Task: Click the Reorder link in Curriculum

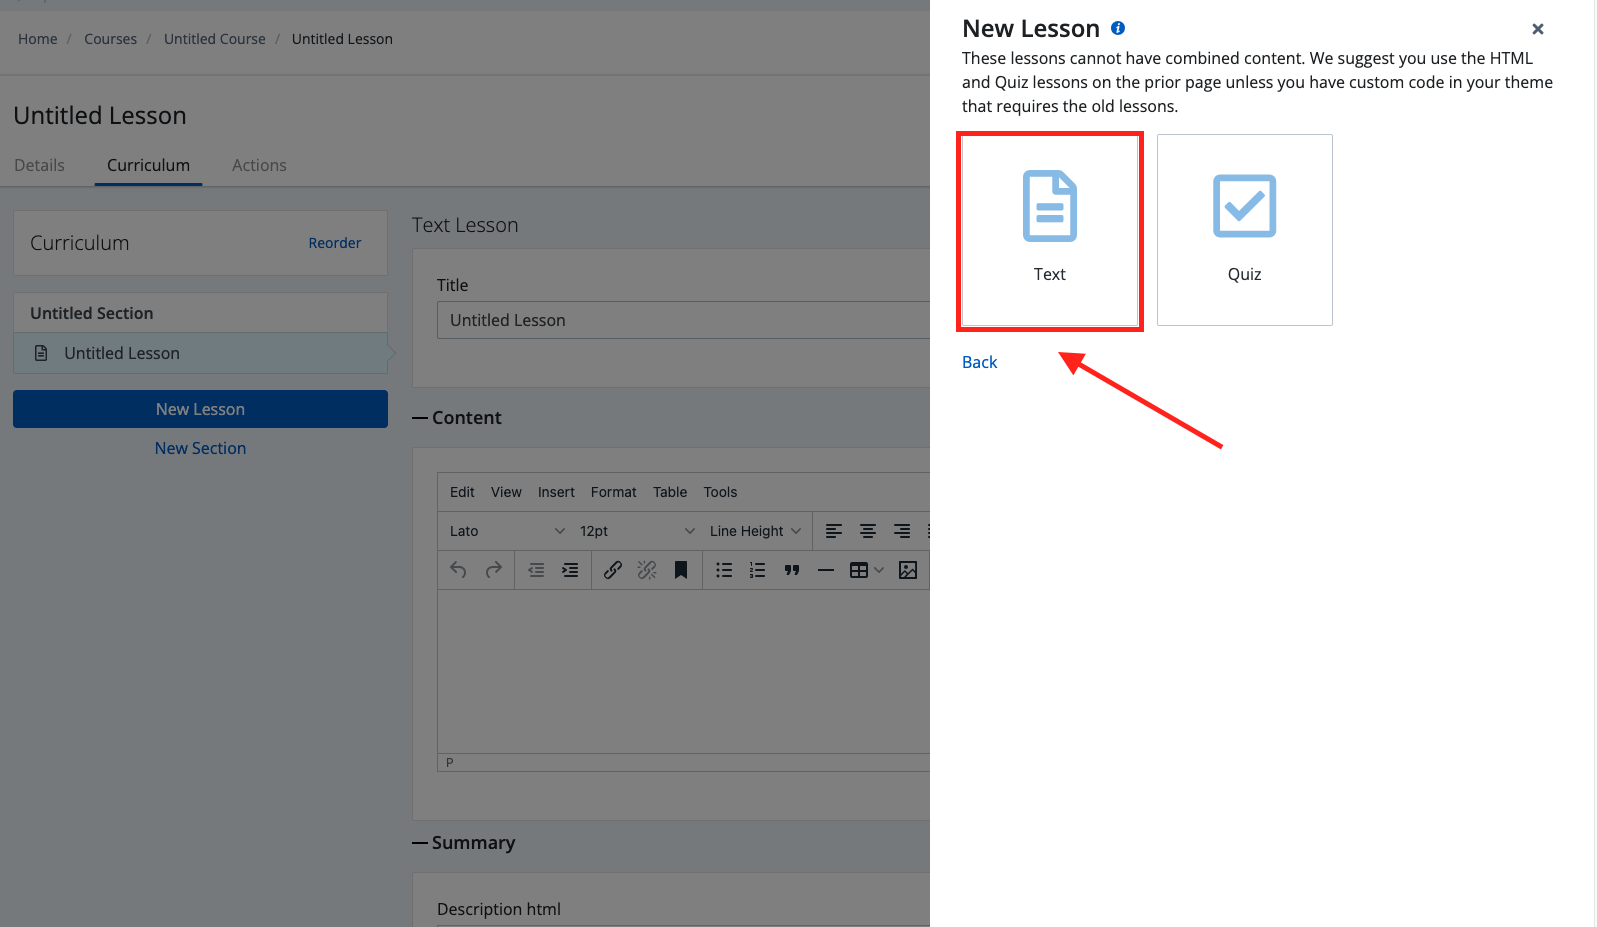Action: 334,243
